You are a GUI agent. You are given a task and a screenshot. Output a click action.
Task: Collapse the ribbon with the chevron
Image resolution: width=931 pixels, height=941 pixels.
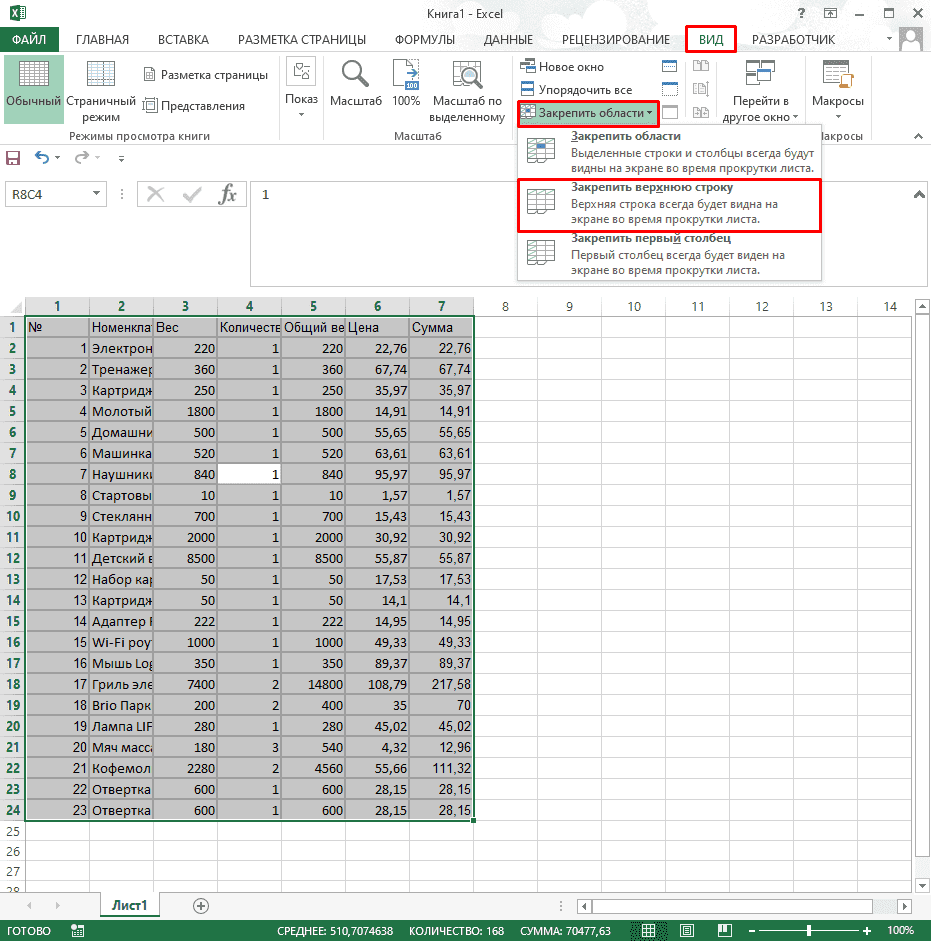[918, 136]
